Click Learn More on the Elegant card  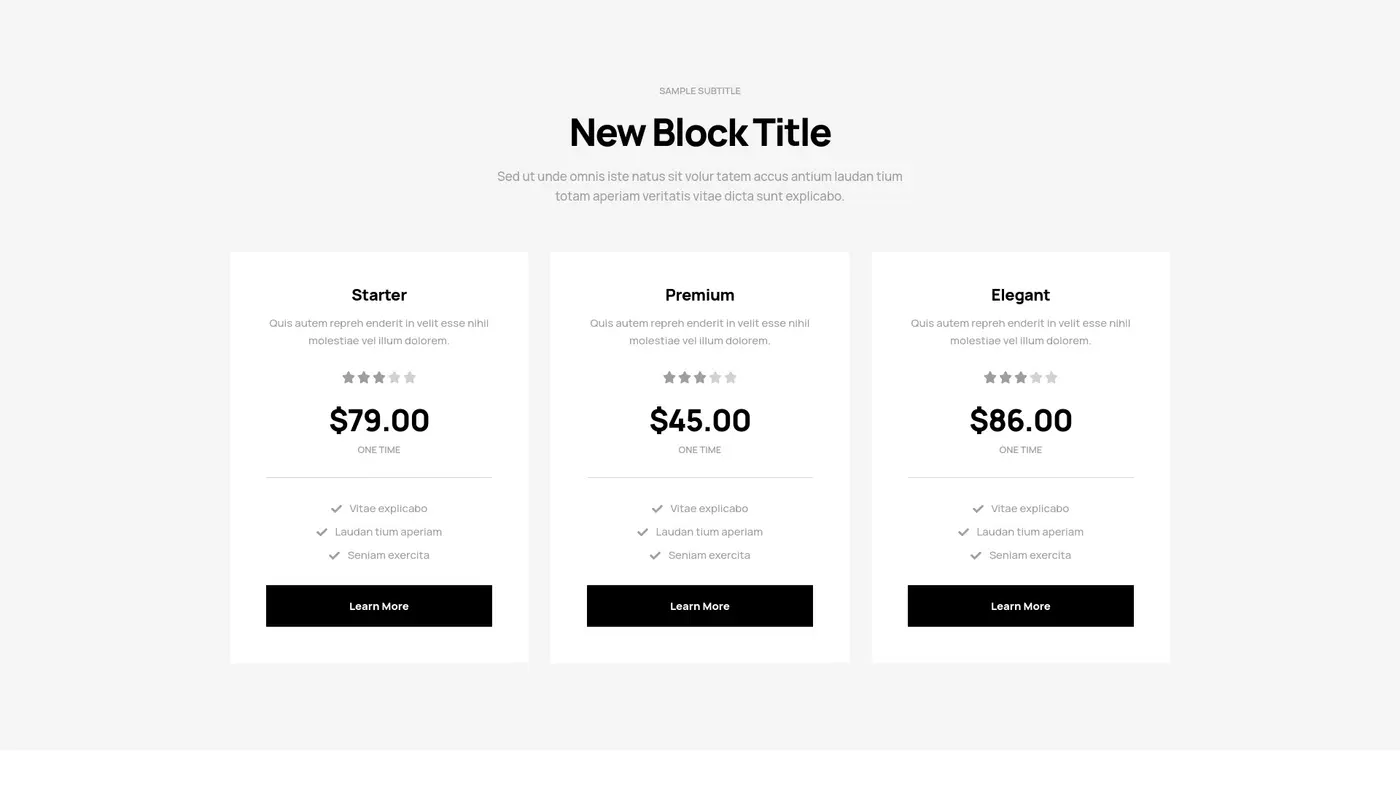tap(1020, 605)
